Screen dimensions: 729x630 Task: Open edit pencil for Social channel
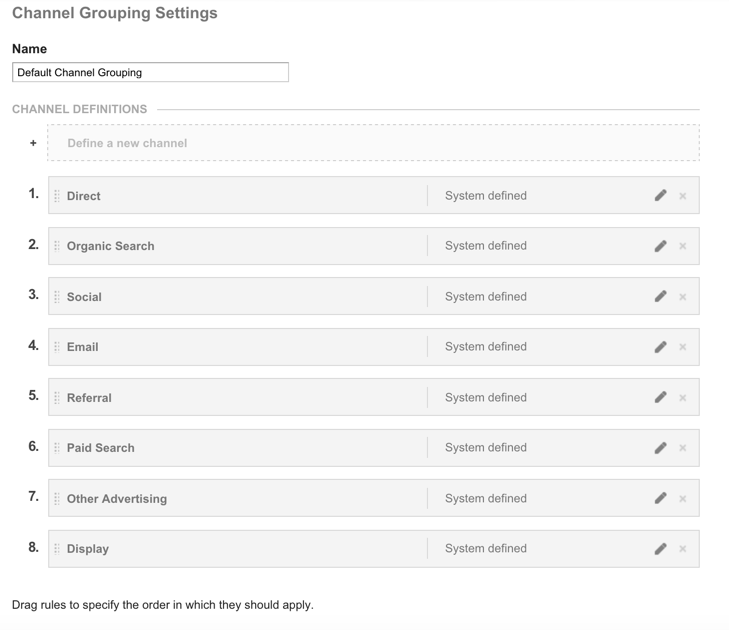(x=660, y=297)
